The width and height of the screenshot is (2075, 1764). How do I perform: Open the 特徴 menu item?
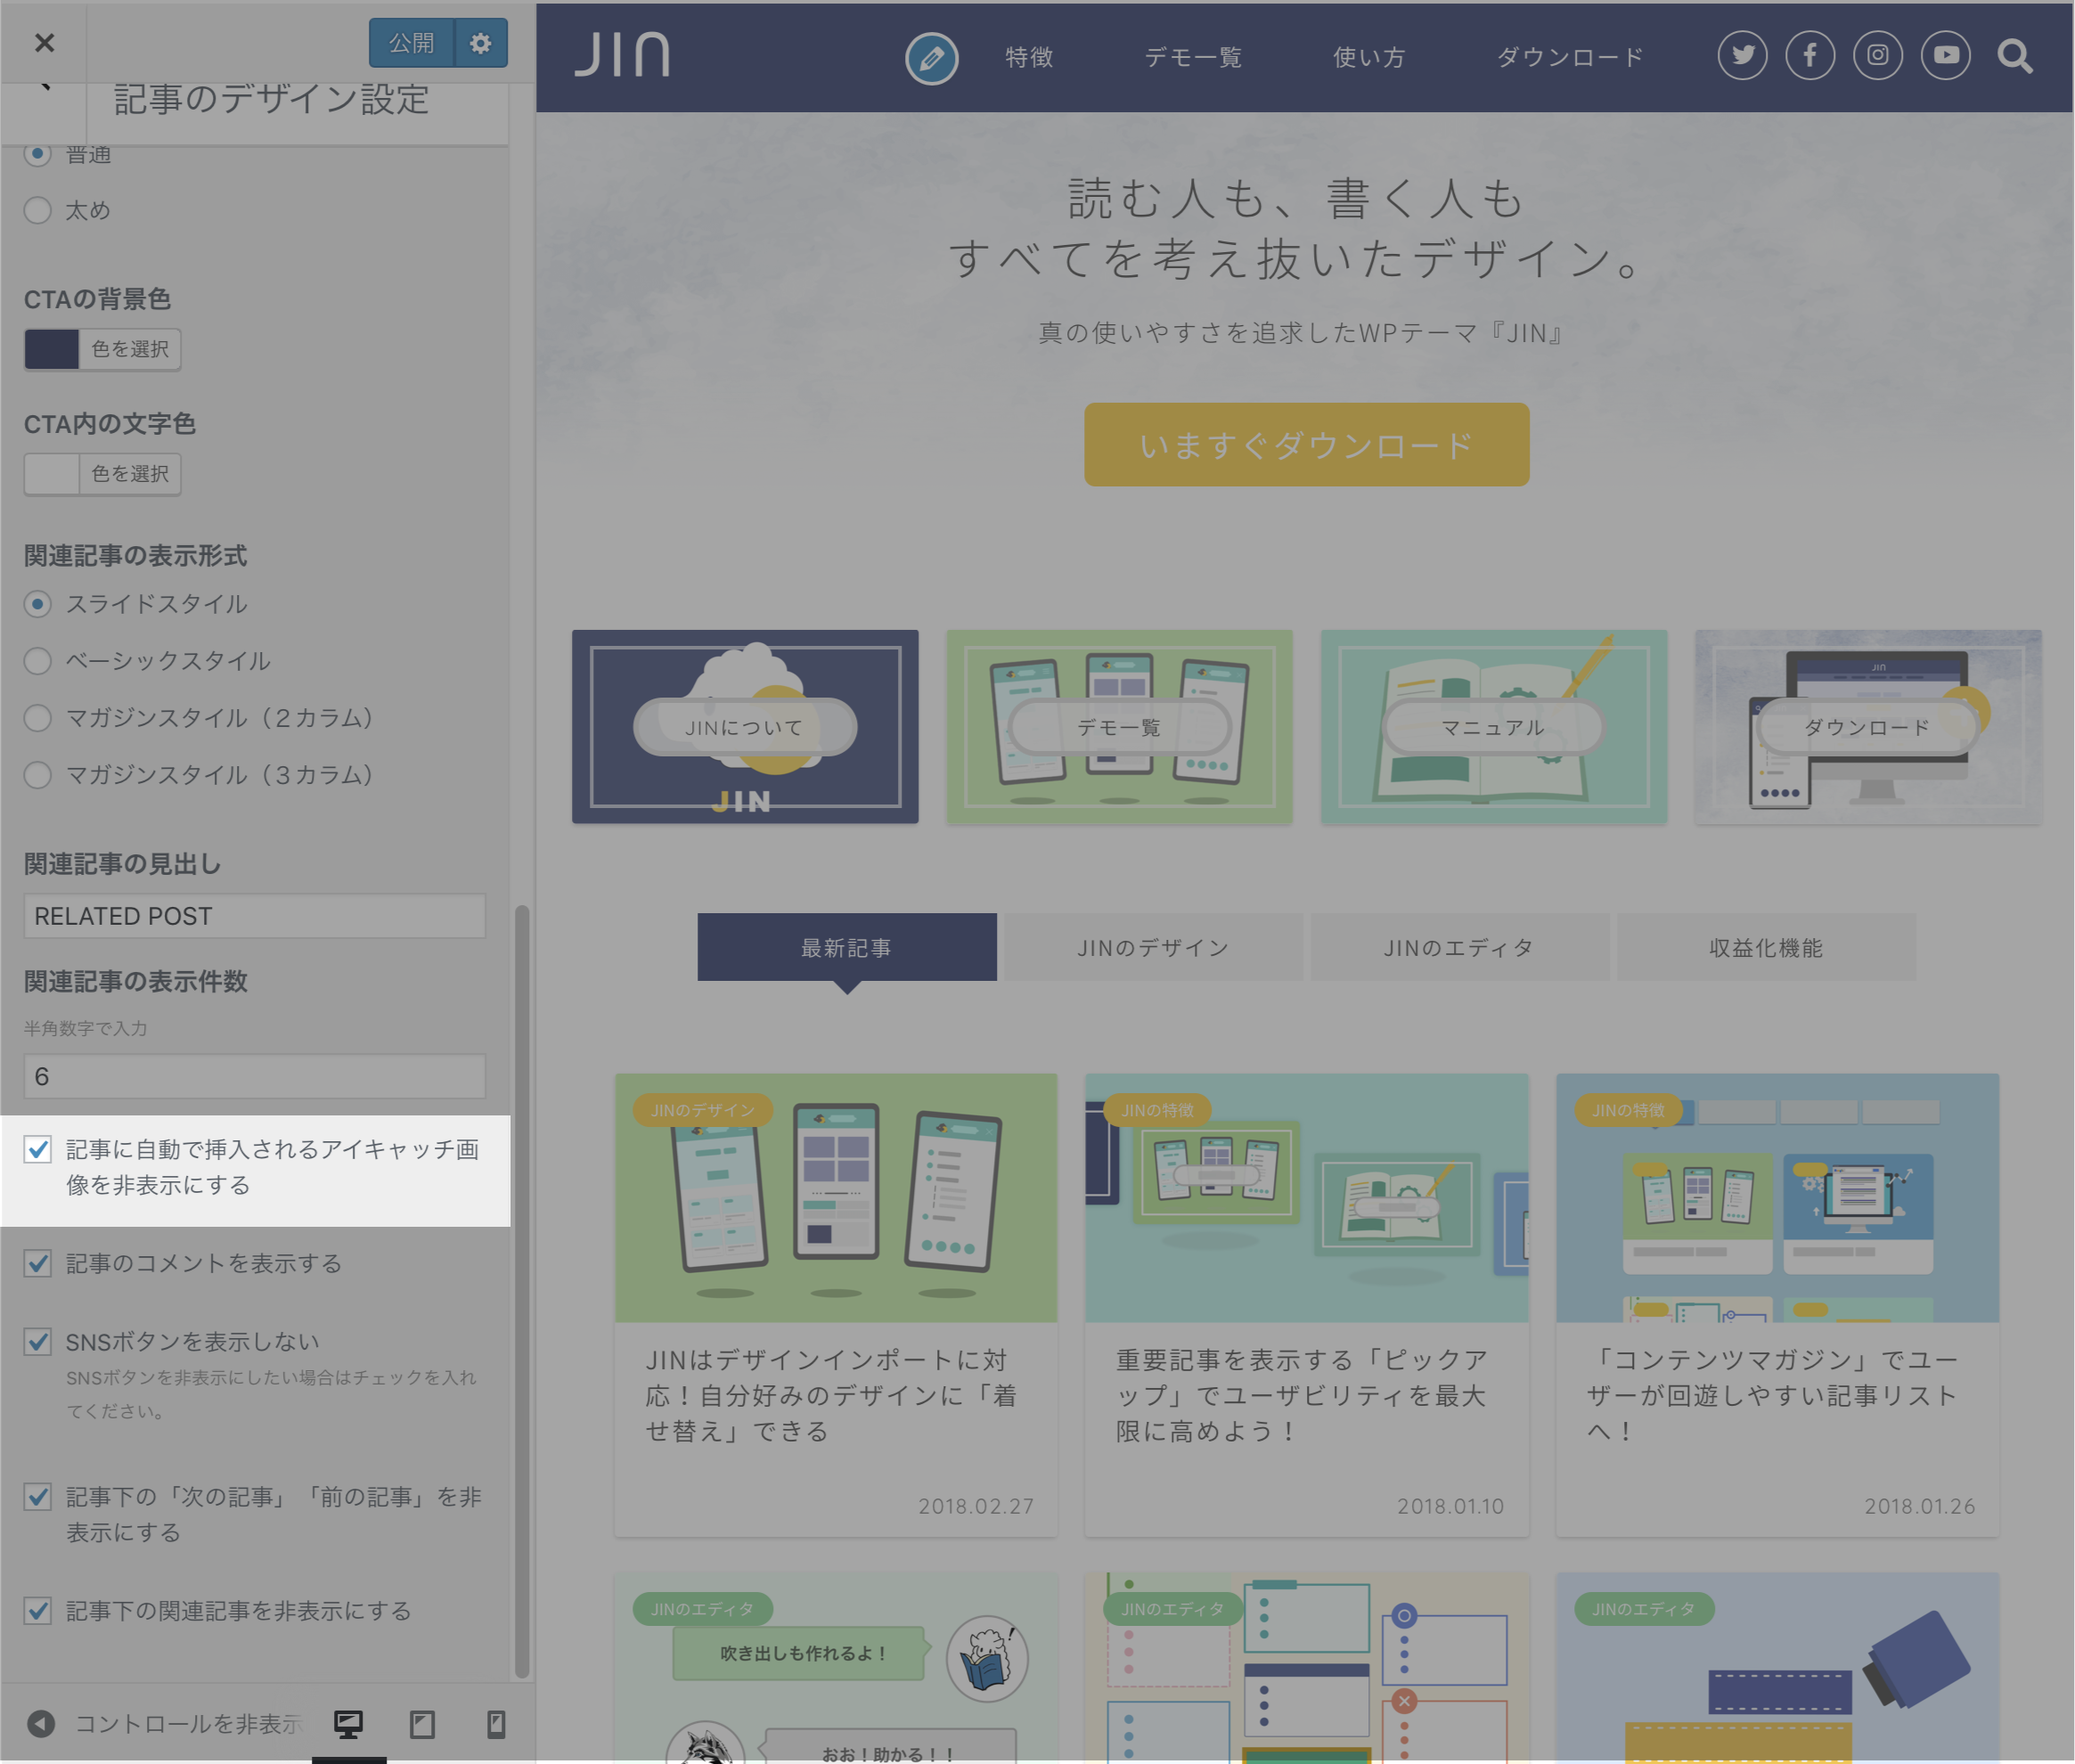[x=1029, y=57]
